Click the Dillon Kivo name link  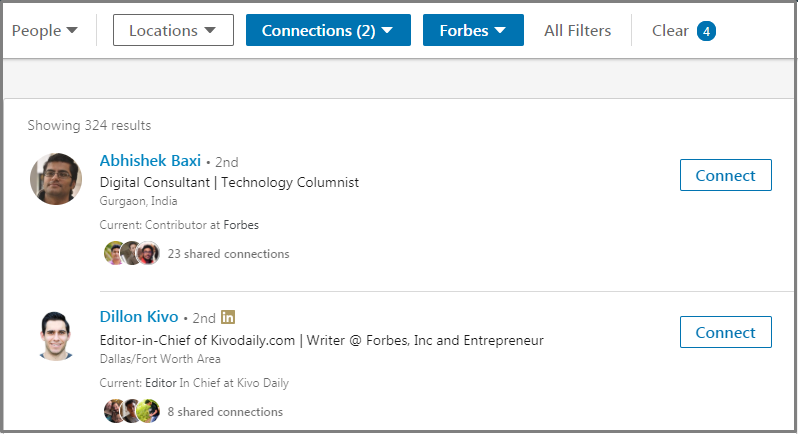(139, 317)
